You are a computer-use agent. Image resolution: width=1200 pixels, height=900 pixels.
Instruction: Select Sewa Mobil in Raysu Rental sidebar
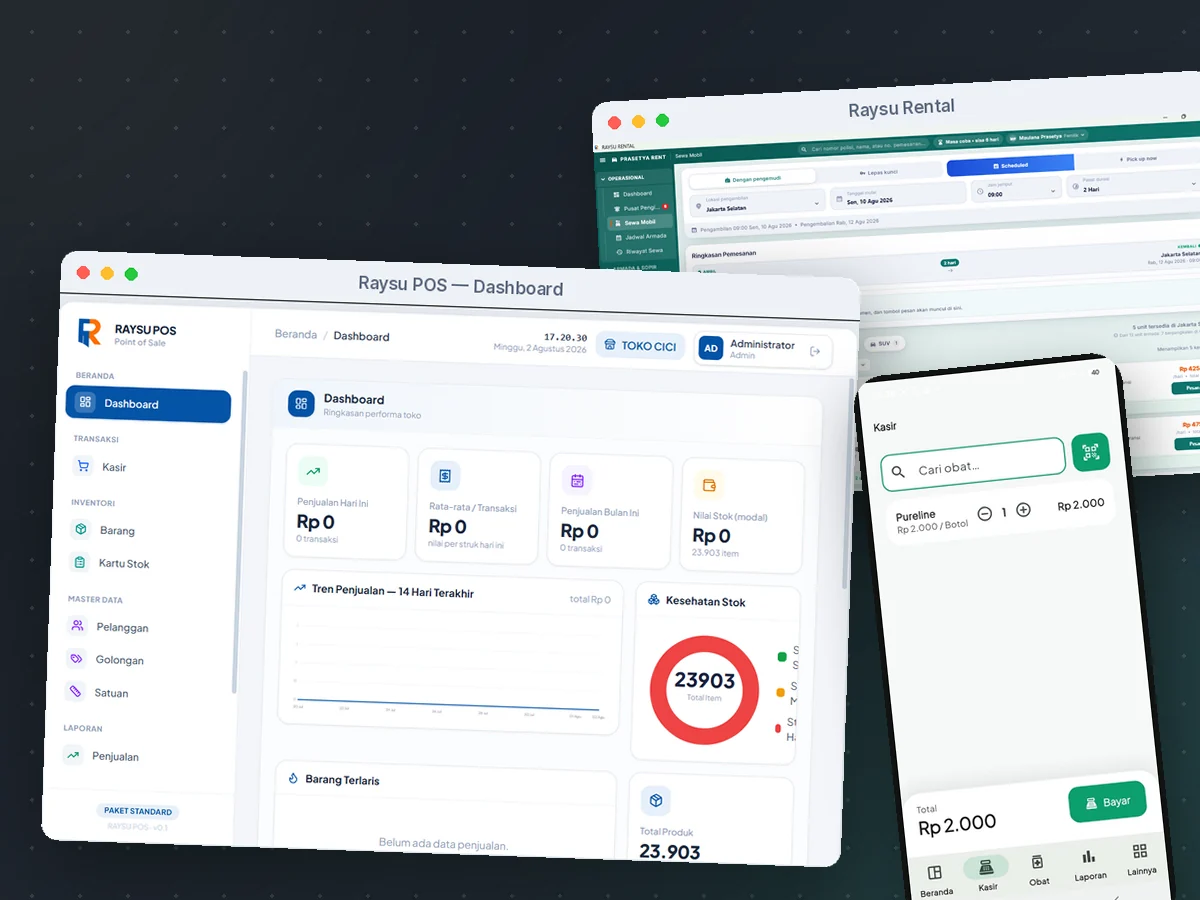(x=640, y=222)
